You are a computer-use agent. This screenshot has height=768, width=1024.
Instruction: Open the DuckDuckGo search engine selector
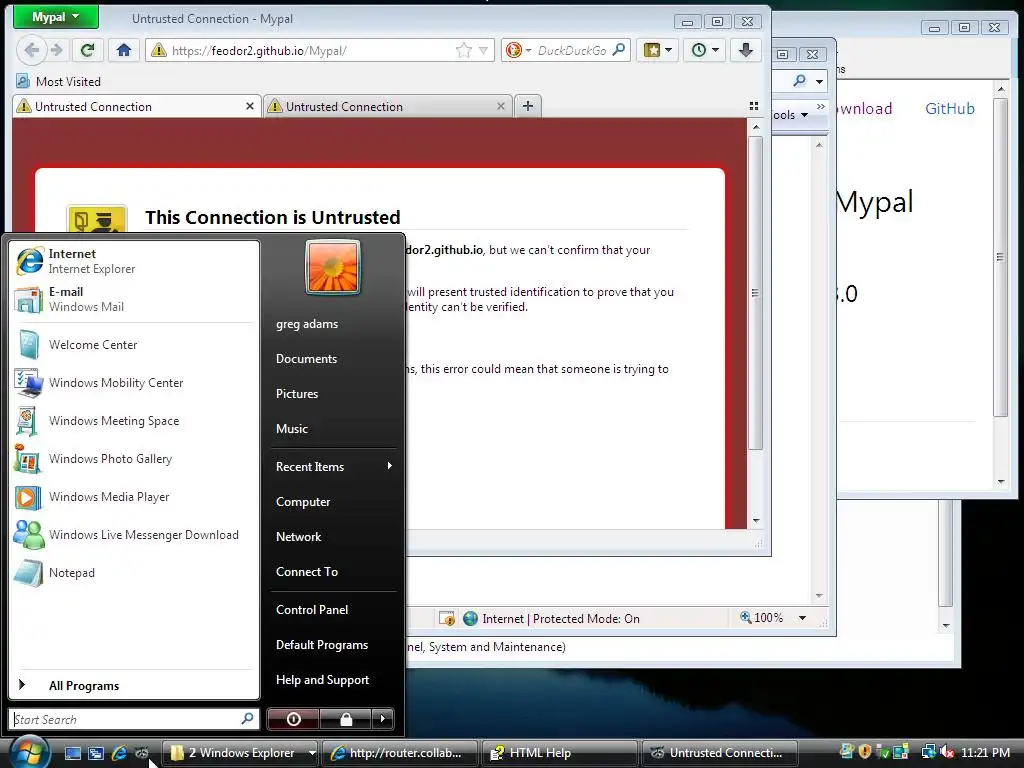tap(519, 50)
